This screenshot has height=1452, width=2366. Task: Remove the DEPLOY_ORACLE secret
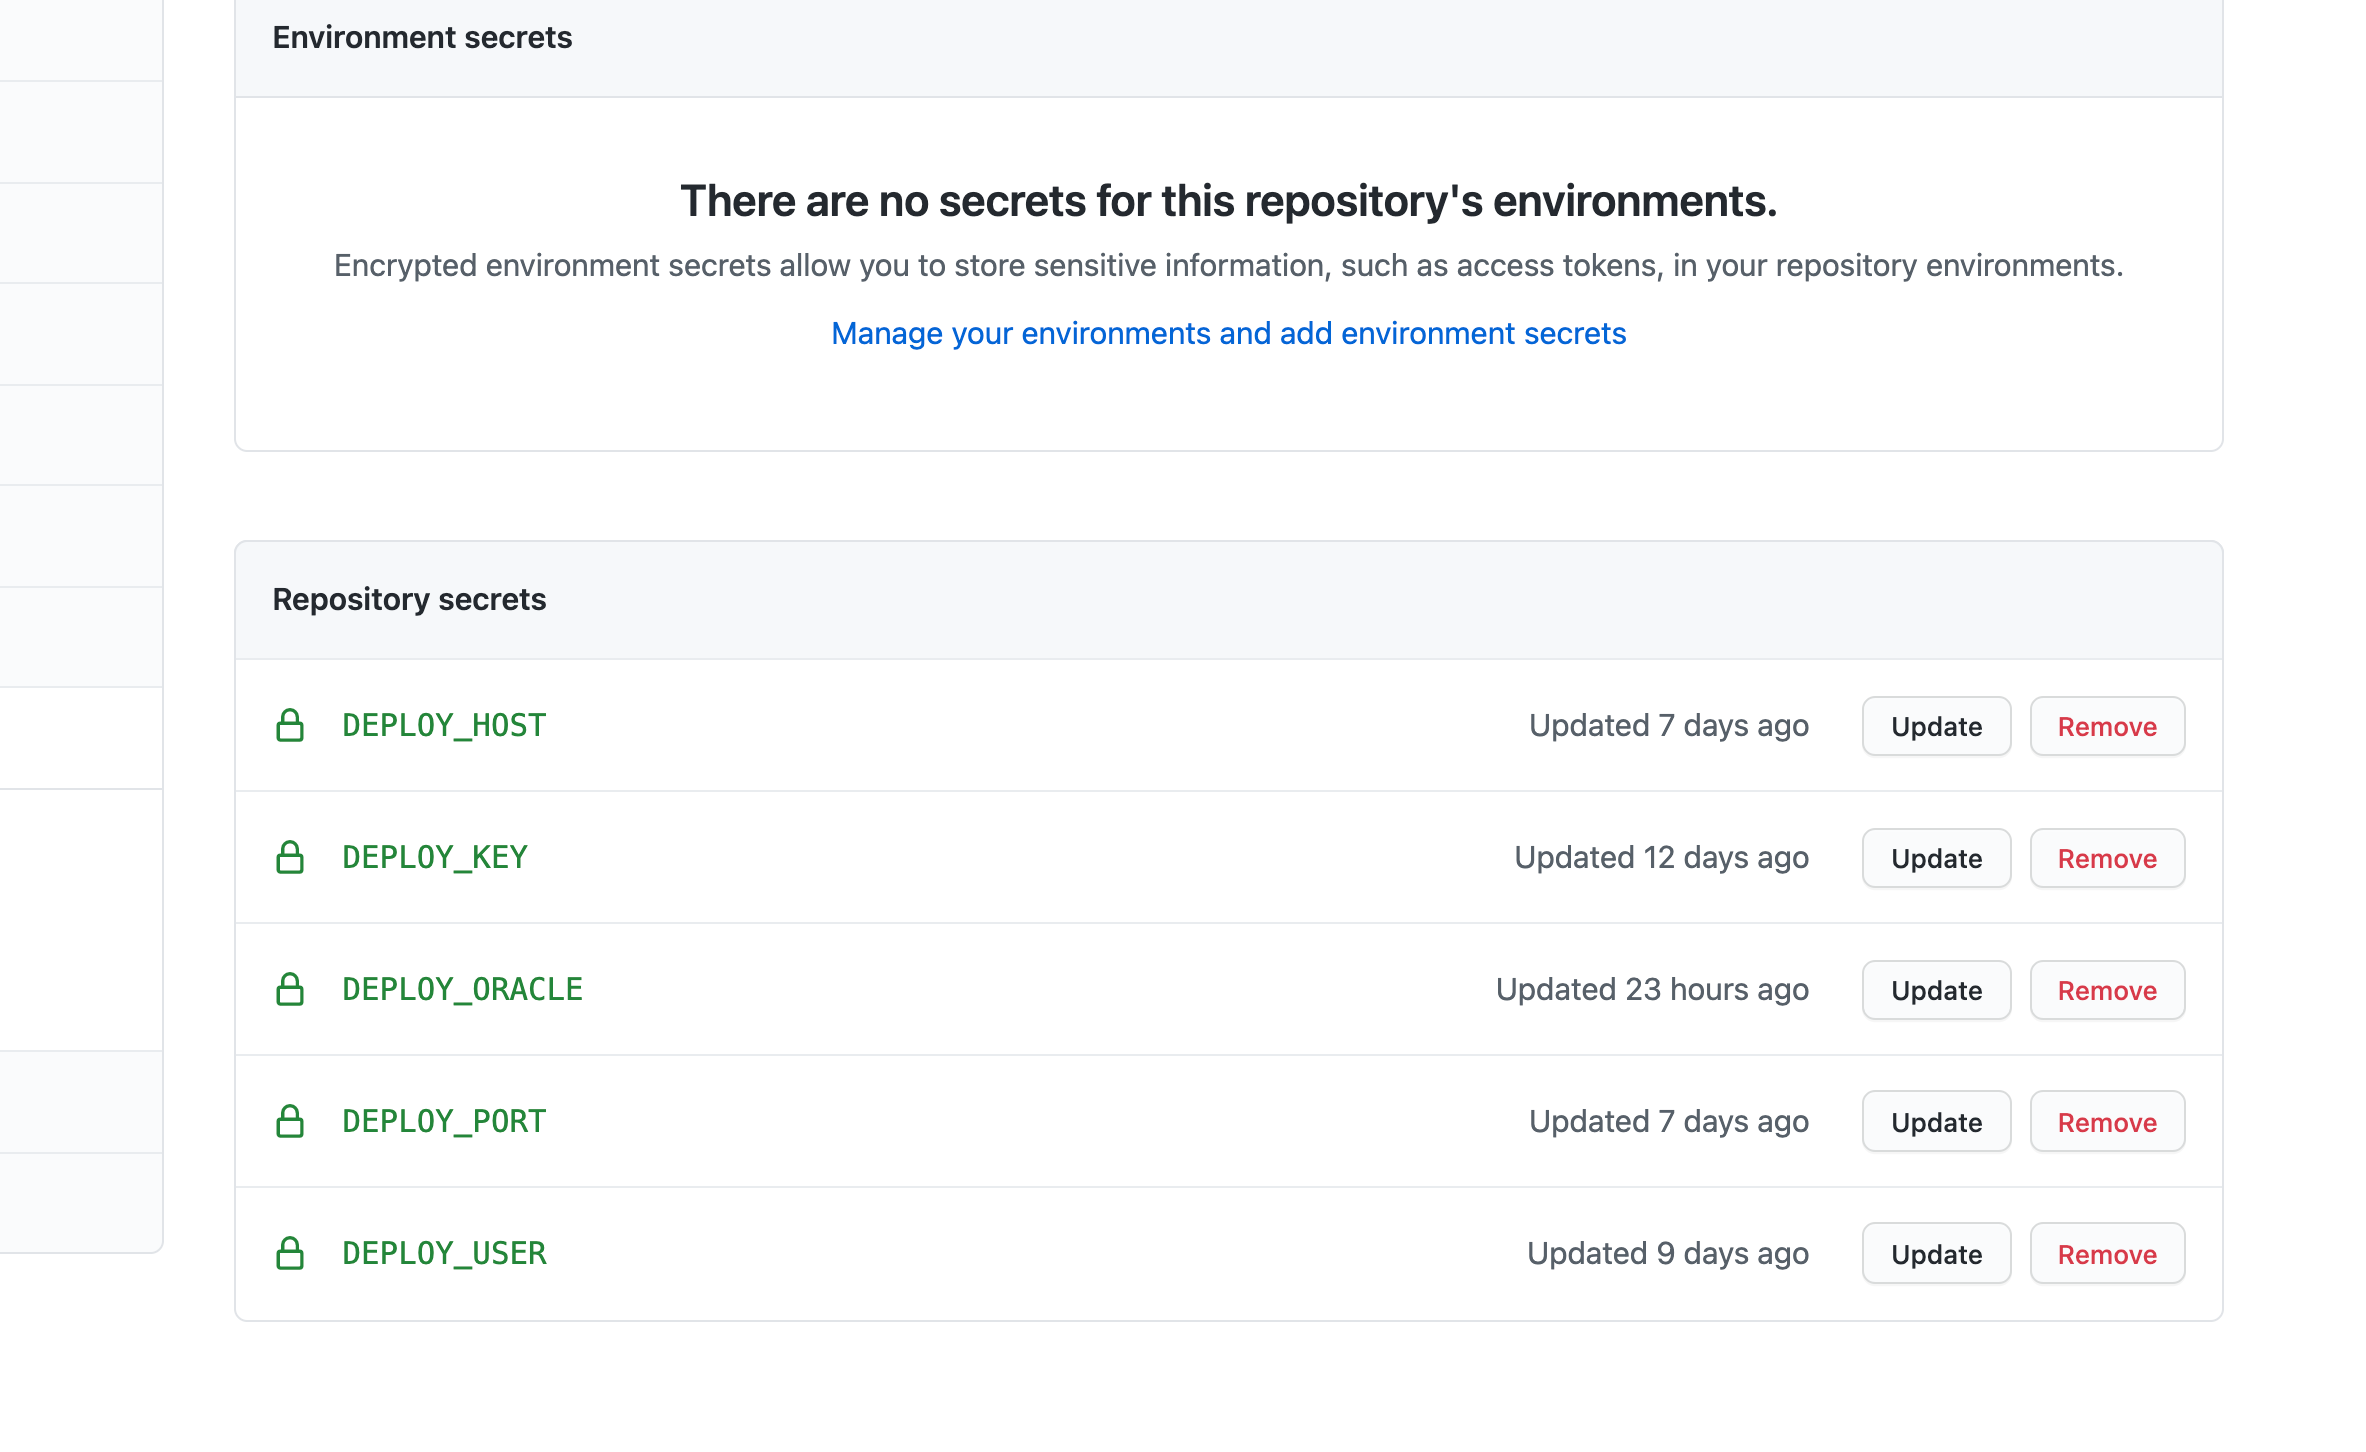click(2107, 989)
